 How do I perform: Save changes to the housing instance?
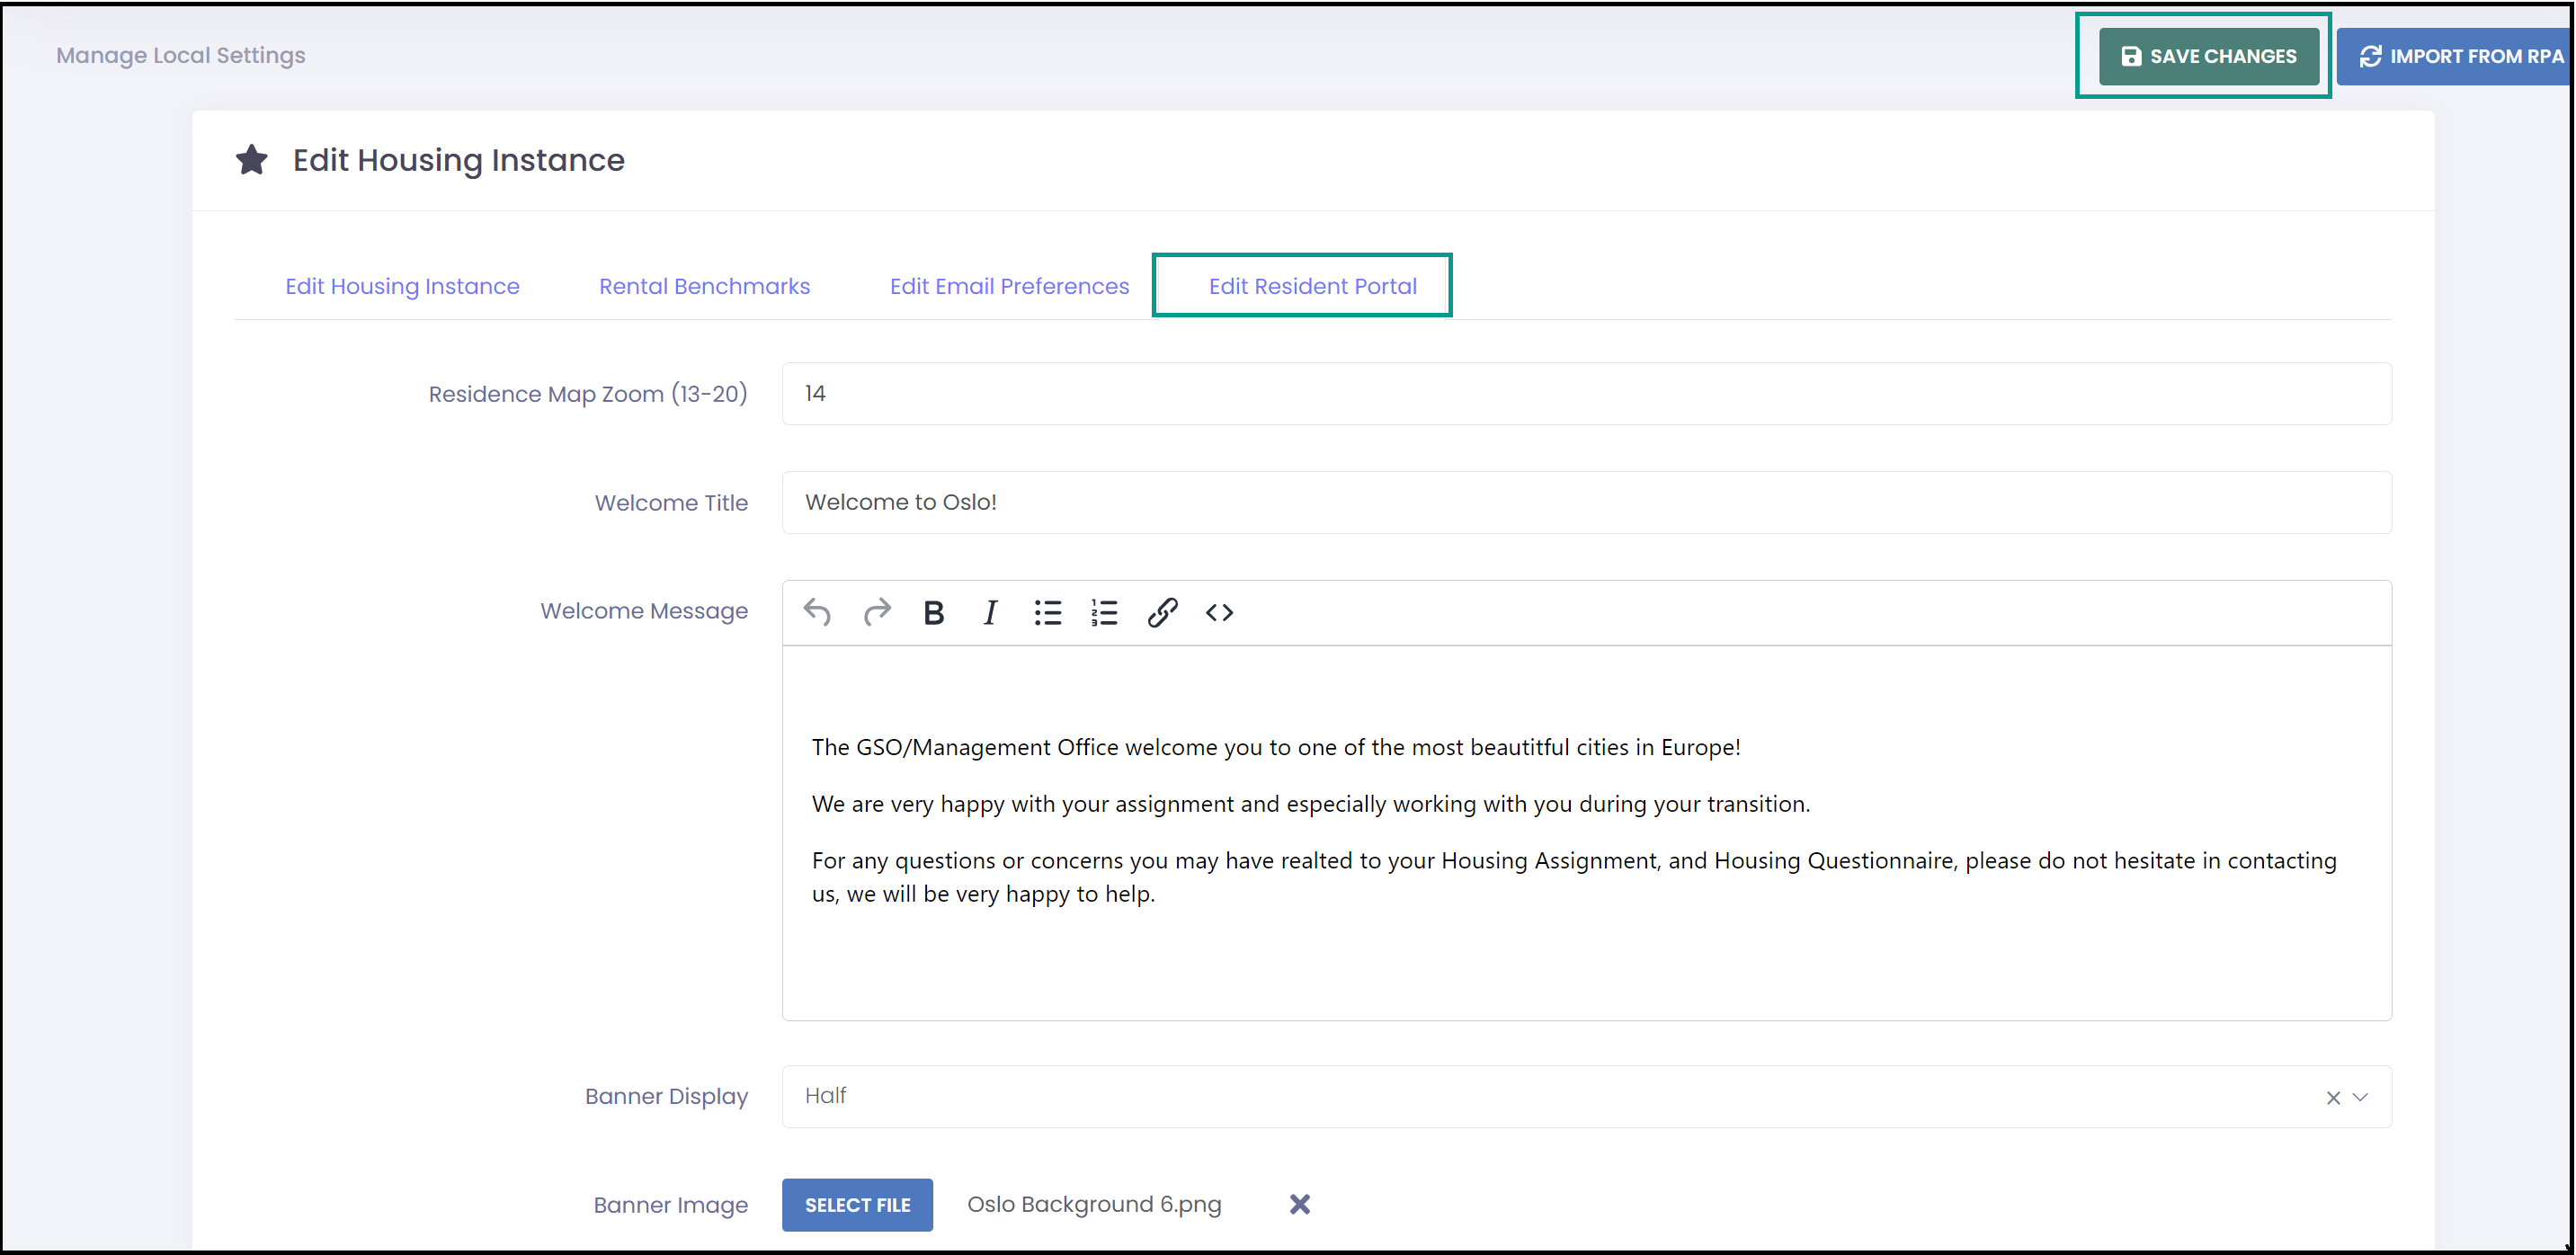point(2209,56)
